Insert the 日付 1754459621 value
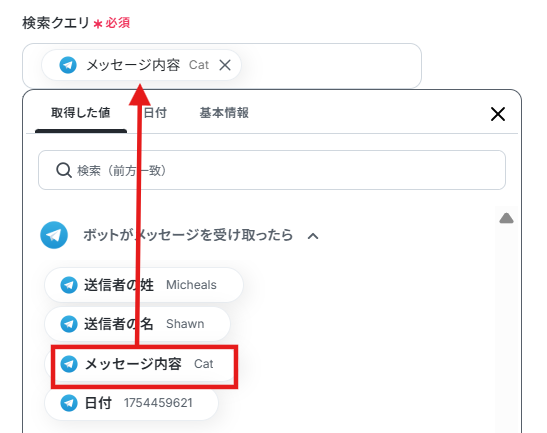The width and height of the screenshot is (547, 433). pyautogui.click(x=132, y=403)
